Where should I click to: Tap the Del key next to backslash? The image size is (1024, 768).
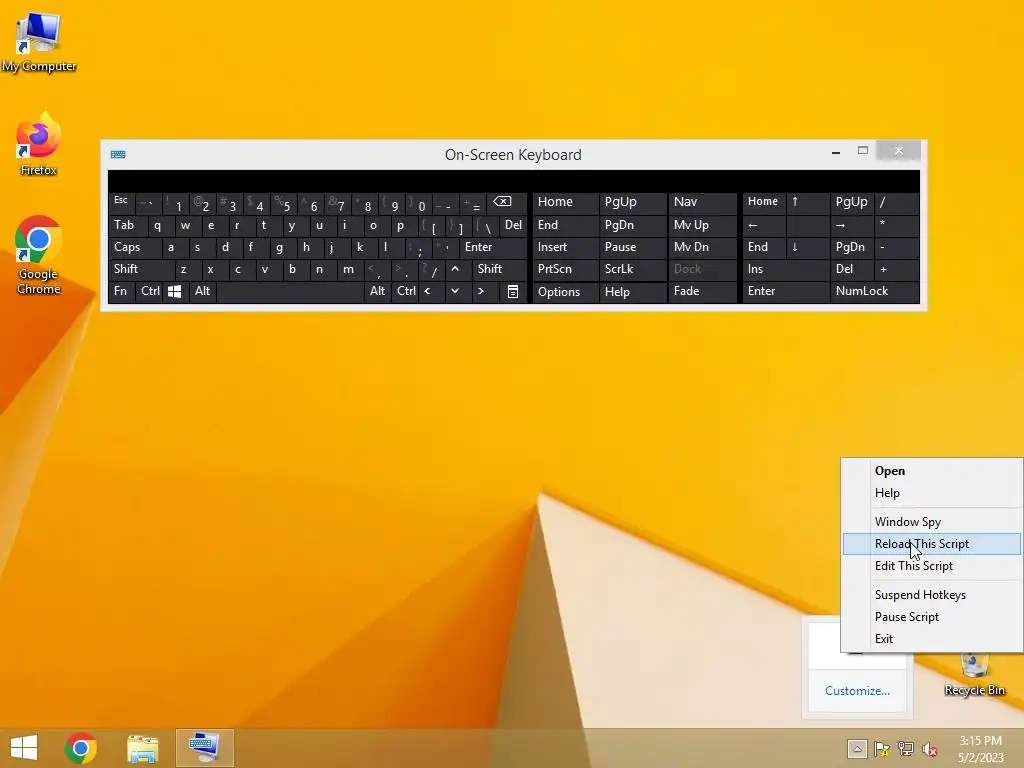[513, 225]
